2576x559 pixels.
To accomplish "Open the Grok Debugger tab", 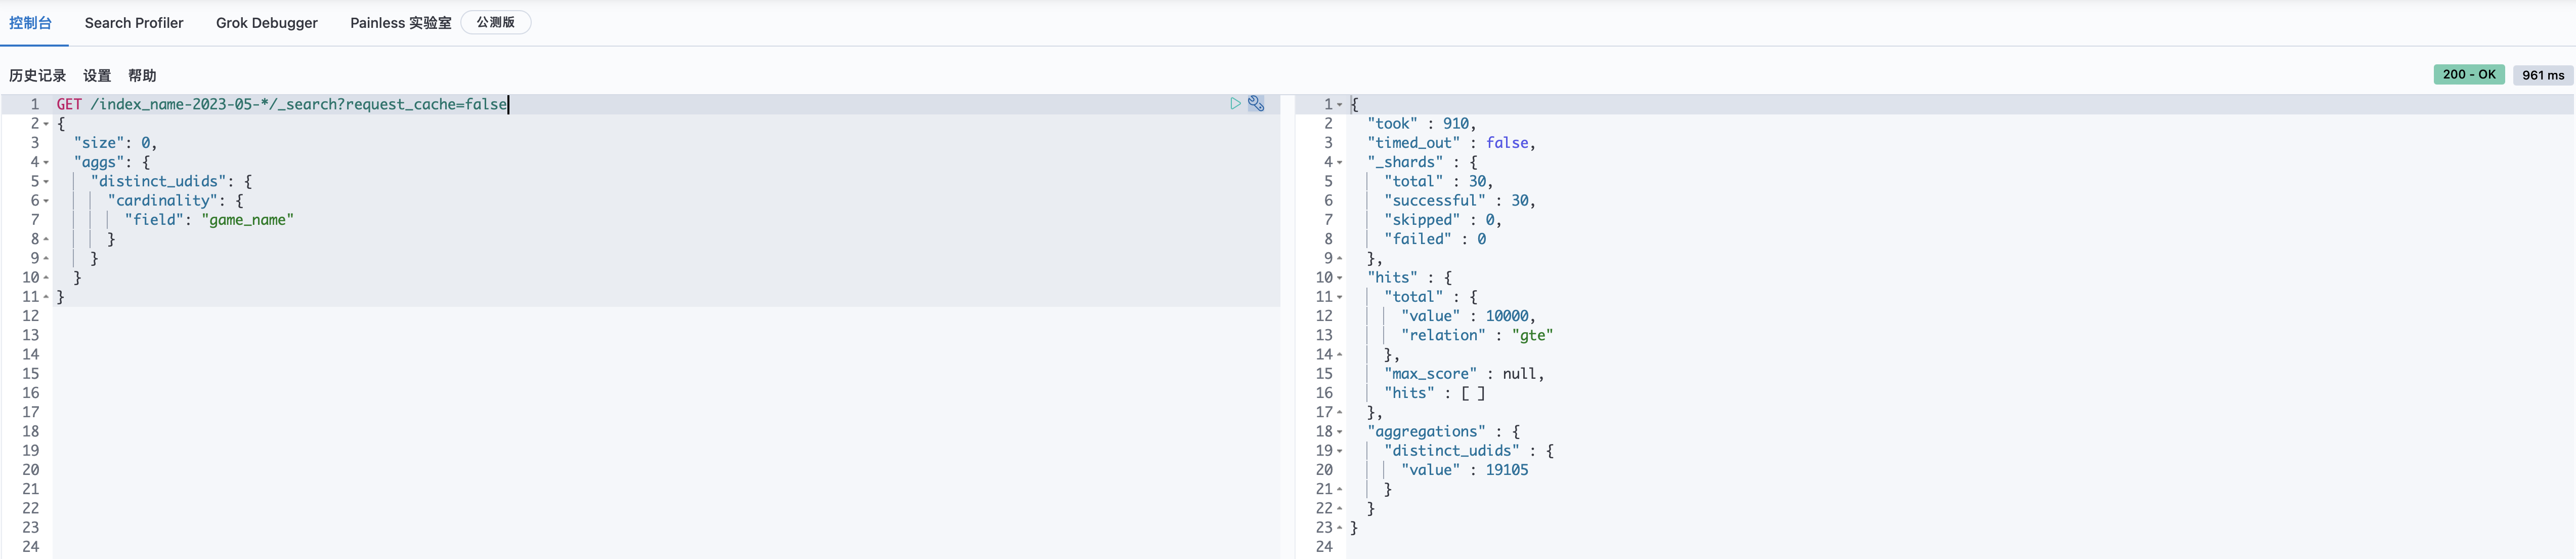I will tap(267, 22).
